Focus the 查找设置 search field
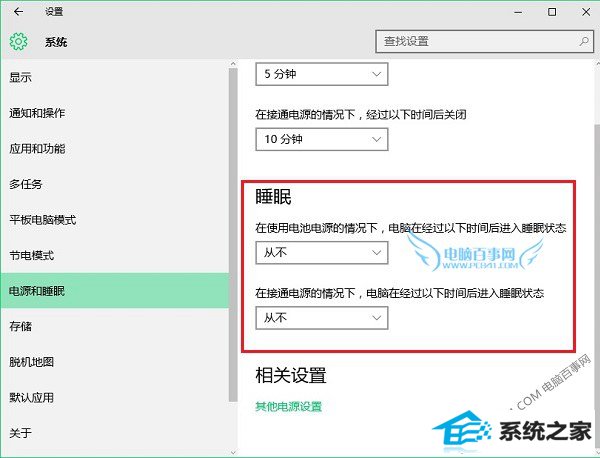The height and width of the screenshot is (458, 600). tap(470, 41)
